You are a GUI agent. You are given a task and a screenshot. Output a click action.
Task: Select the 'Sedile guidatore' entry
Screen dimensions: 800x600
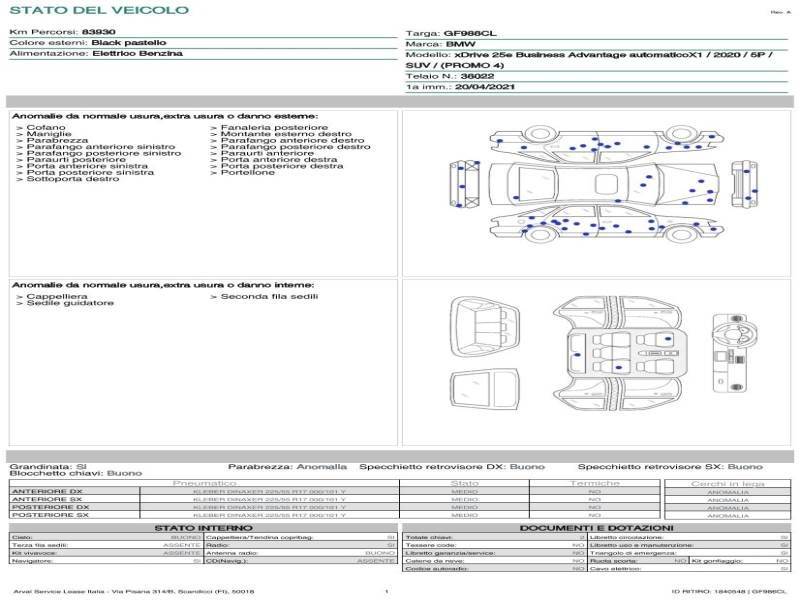tap(70, 303)
